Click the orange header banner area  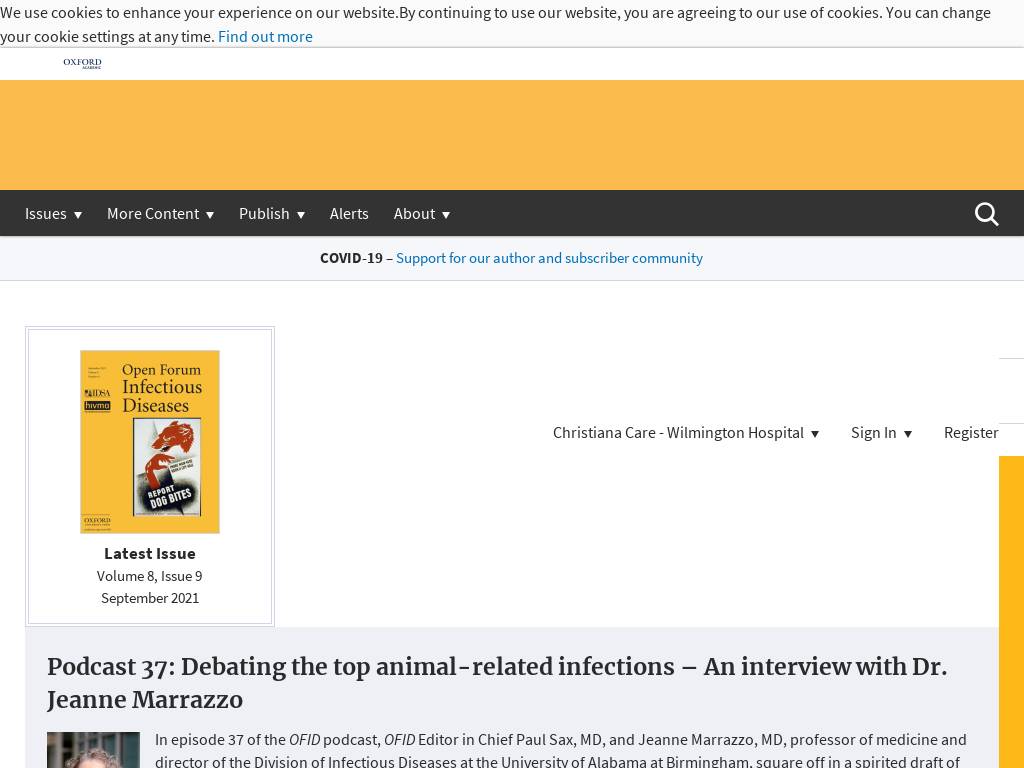click(512, 135)
